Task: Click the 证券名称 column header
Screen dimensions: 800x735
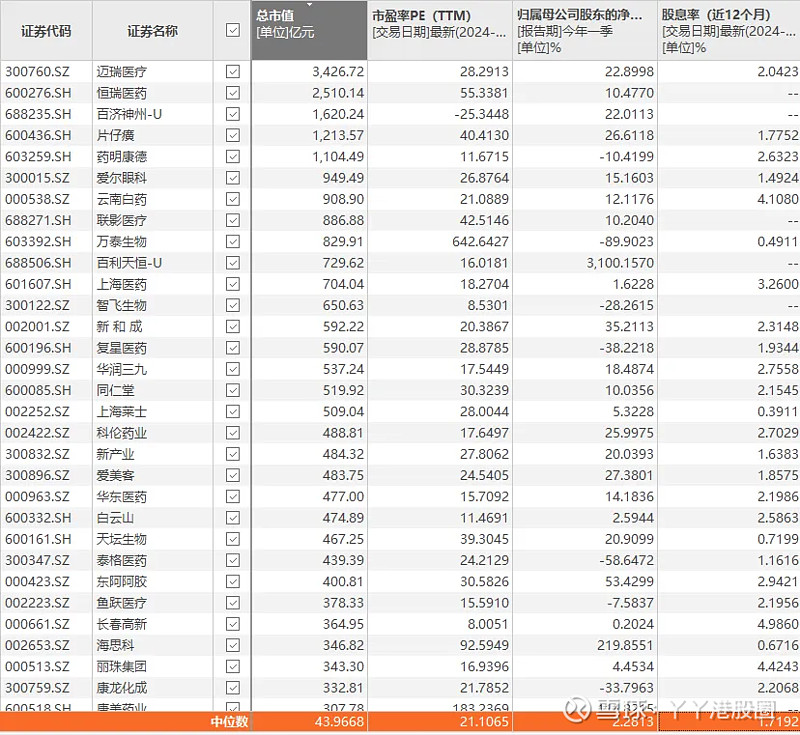Action: [153, 31]
